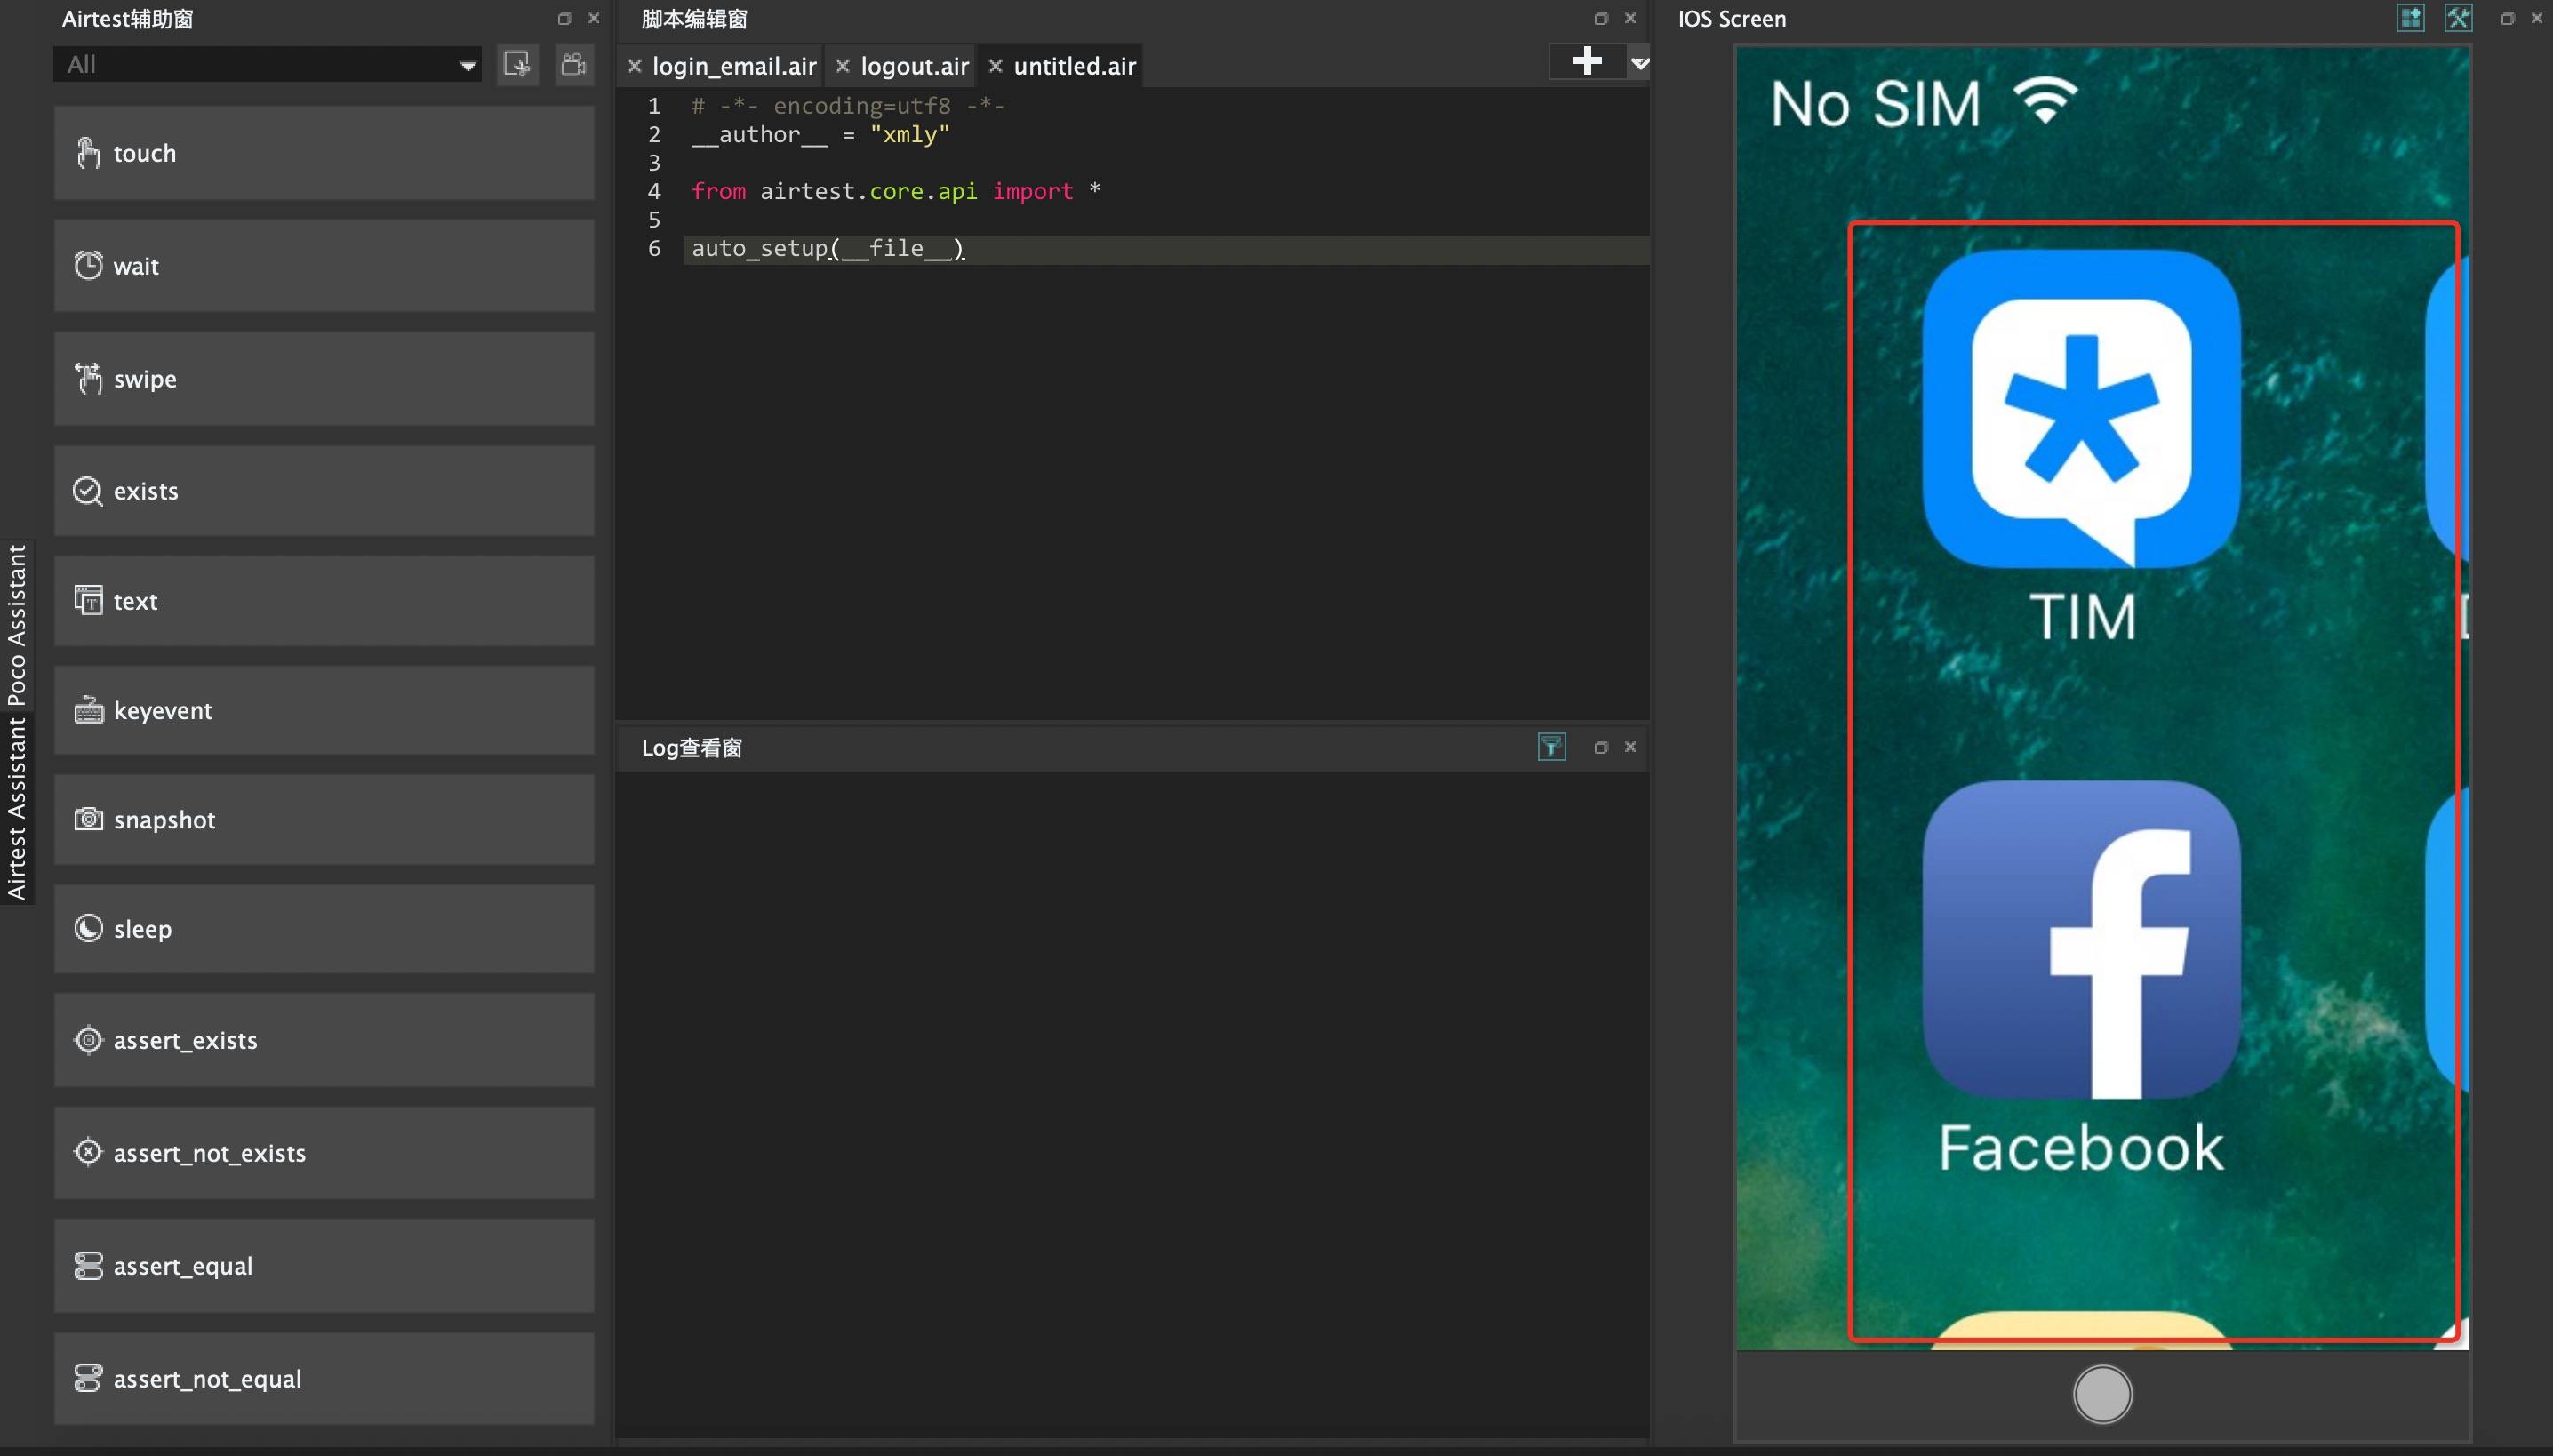The width and height of the screenshot is (2553, 1456).
Task: Open the All filter dropdown
Action: point(267,65)
